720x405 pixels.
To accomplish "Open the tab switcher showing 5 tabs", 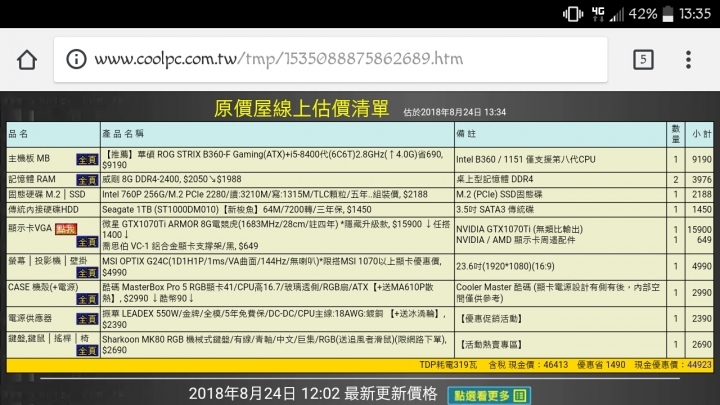I will coord(643,60).
